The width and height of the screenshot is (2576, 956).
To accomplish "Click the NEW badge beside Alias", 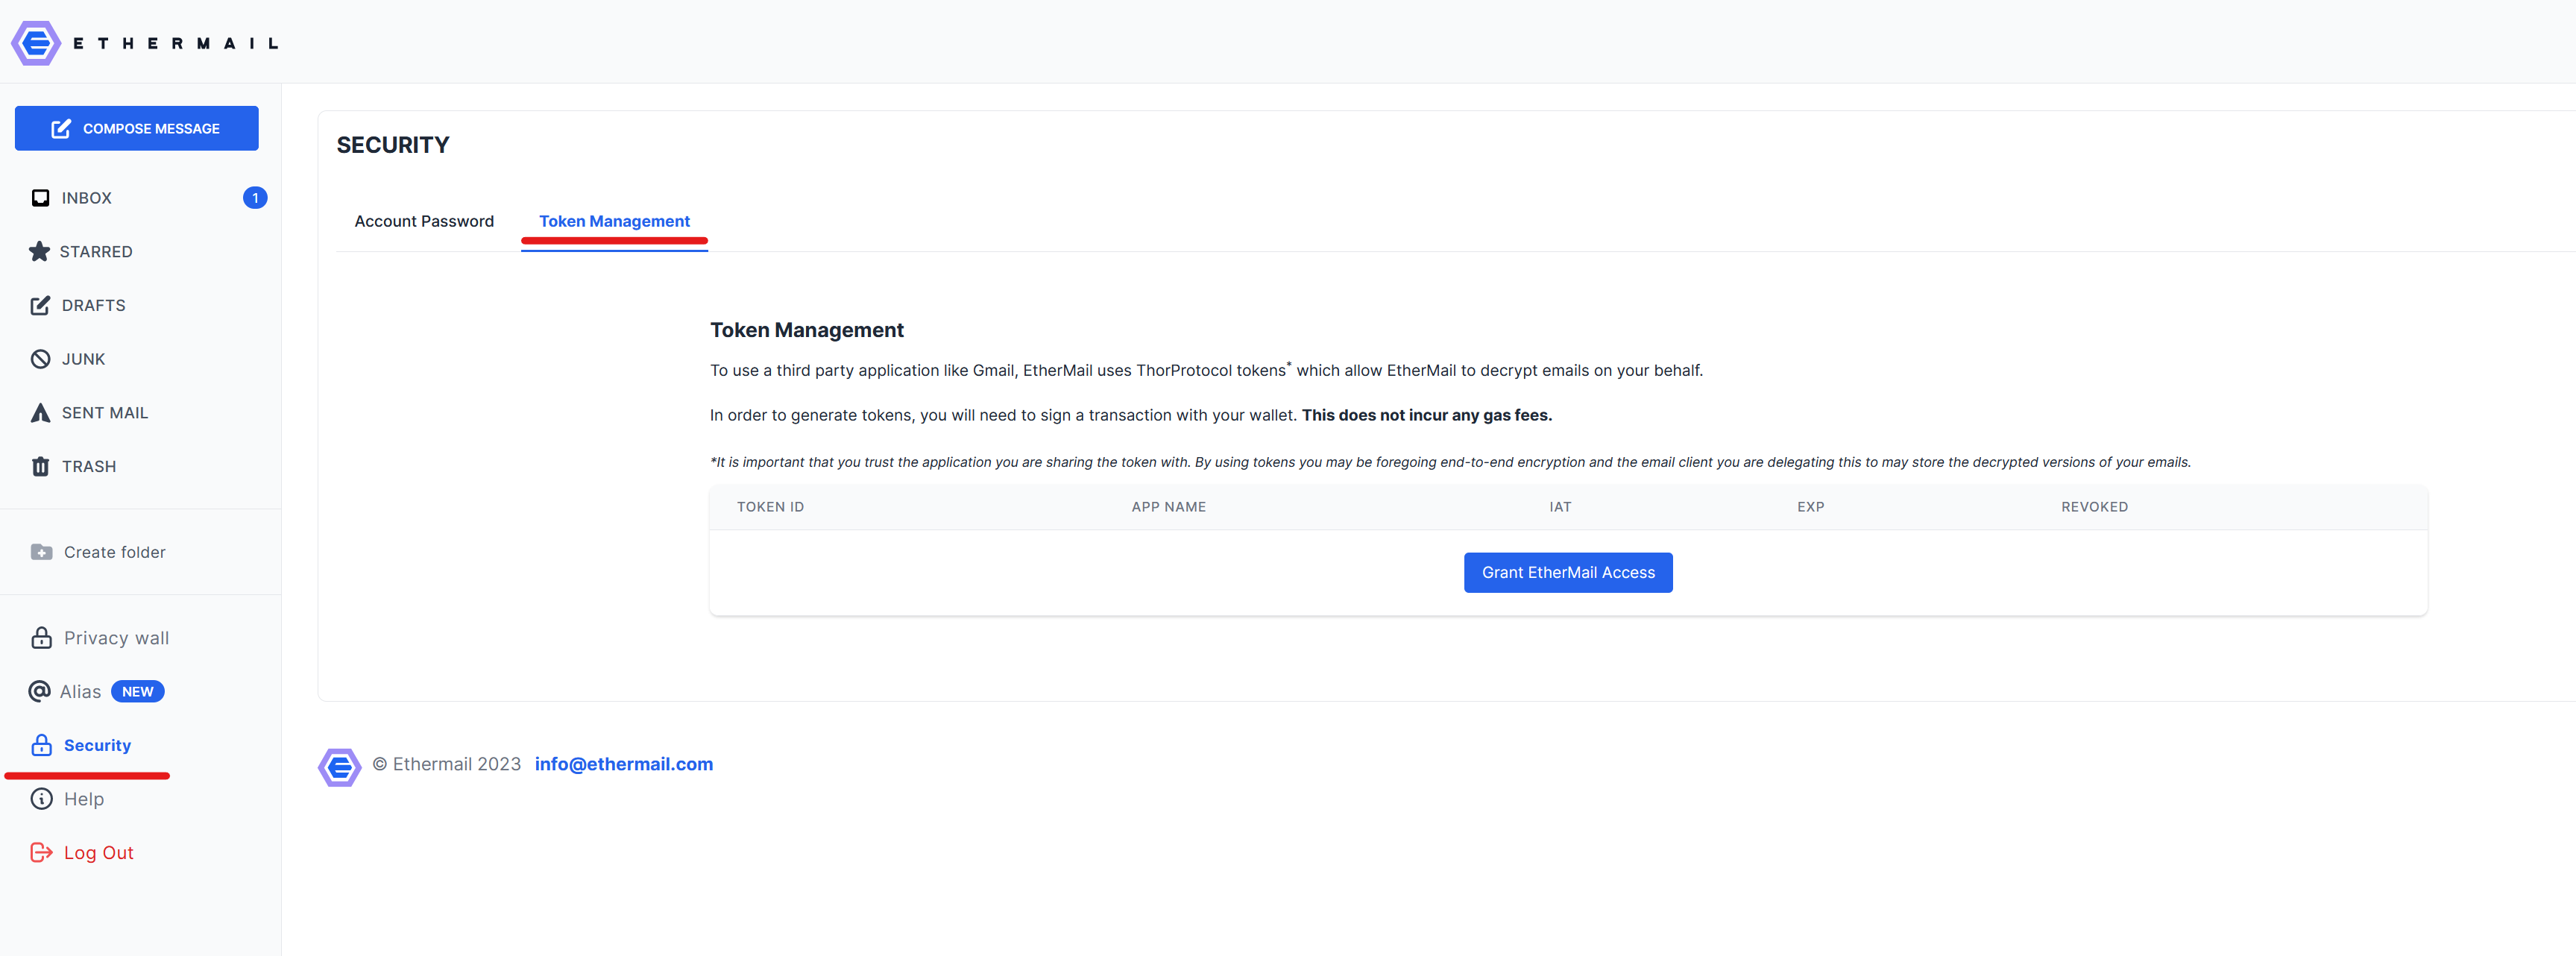I will tap(137, 692).
